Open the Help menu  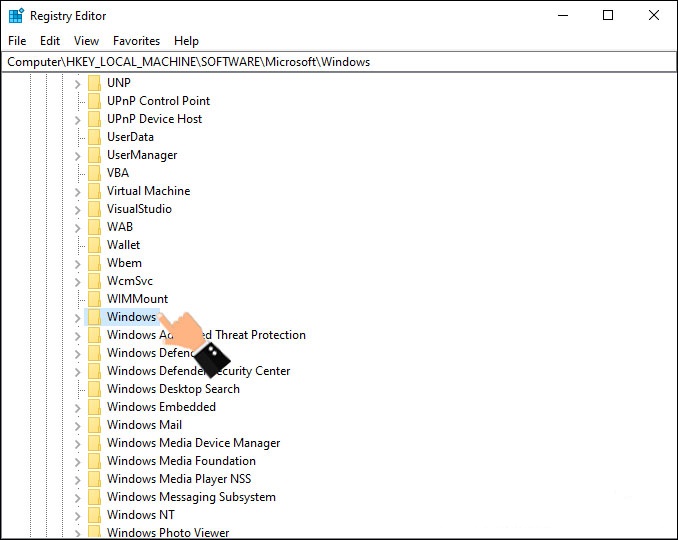(x=186, y=41)
